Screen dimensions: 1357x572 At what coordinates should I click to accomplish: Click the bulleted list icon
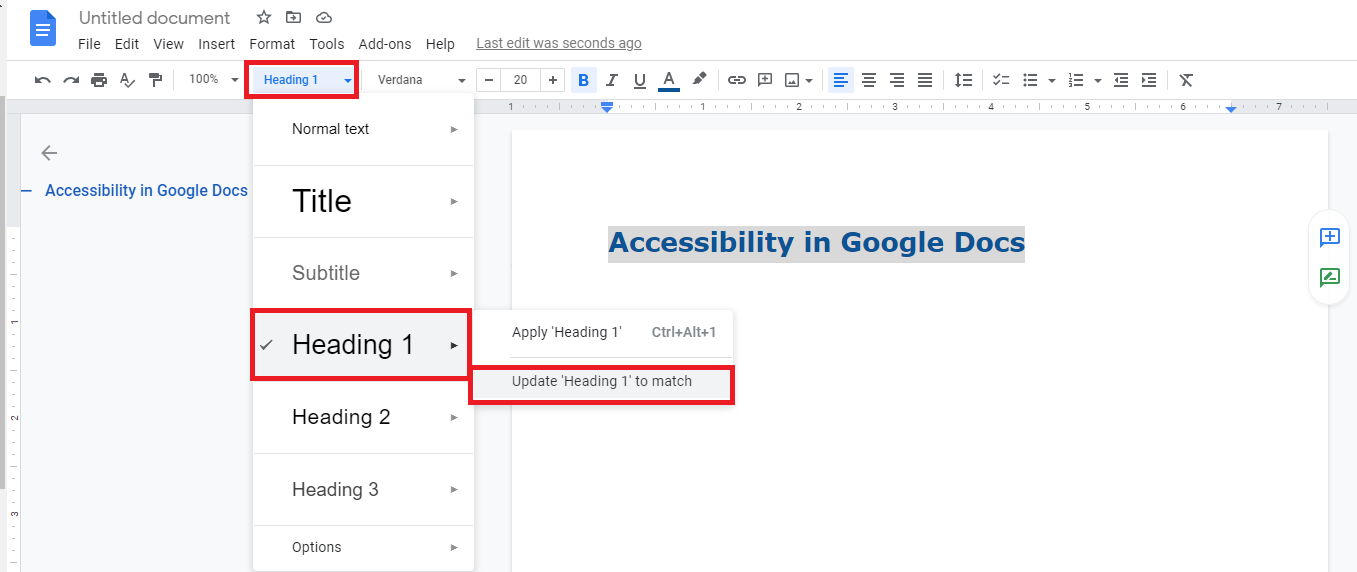tap(1030, 80)
